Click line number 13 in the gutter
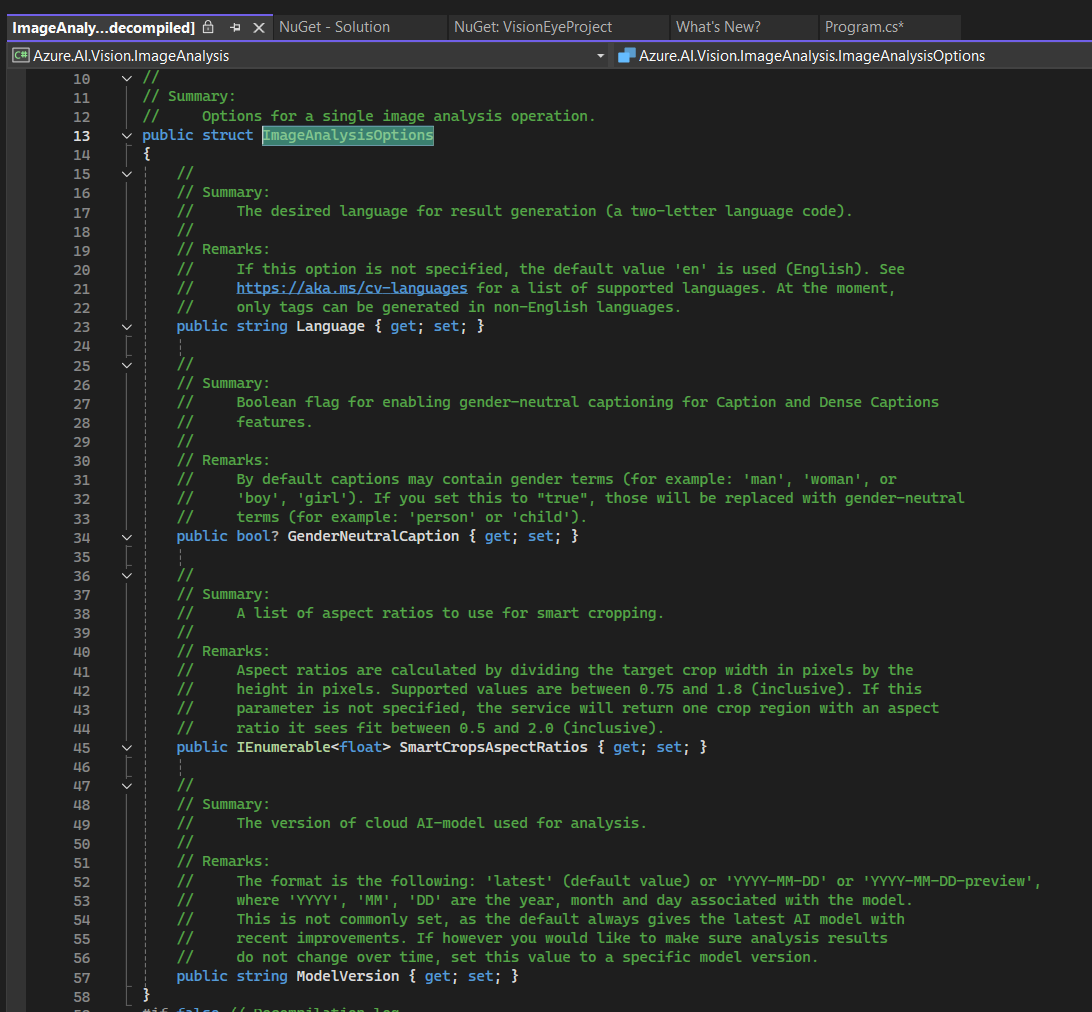The width and height of the screenshot is (1092, 1012). [81, 136]
